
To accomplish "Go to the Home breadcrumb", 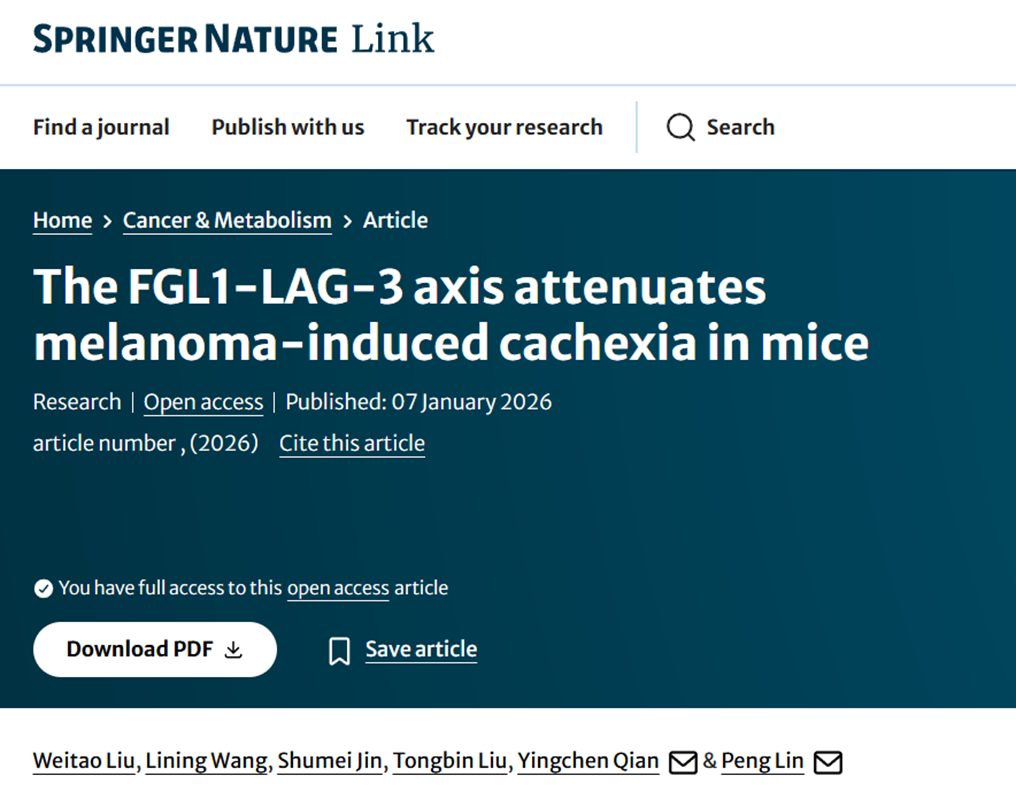I will (62, 220).
